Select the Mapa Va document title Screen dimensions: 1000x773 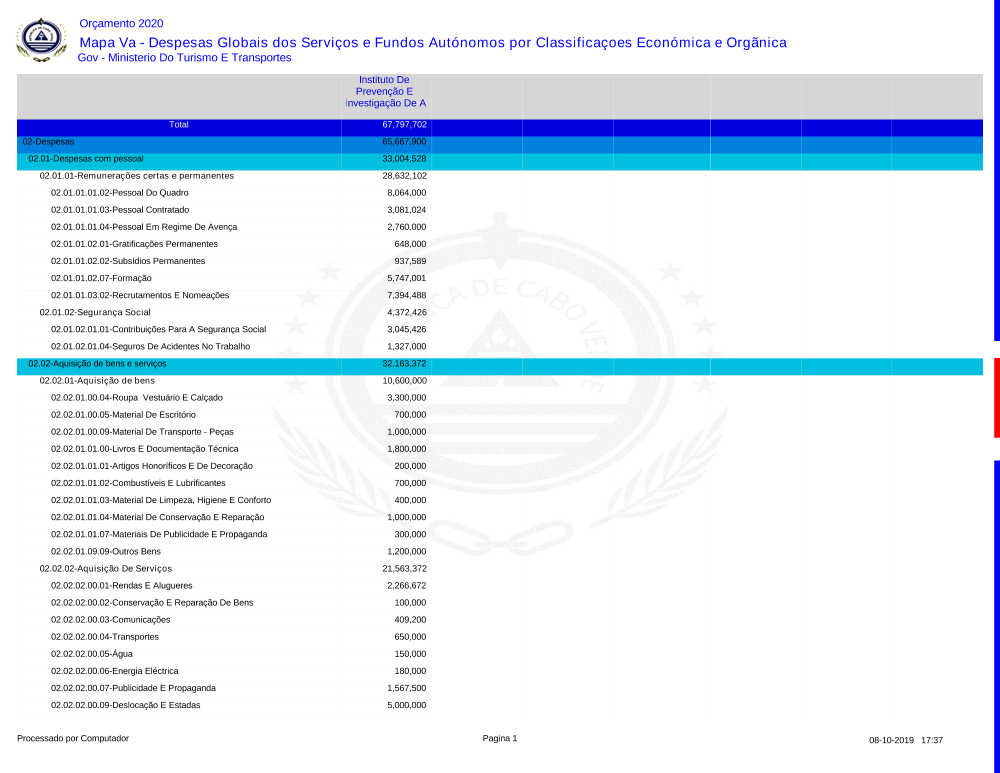432,42
